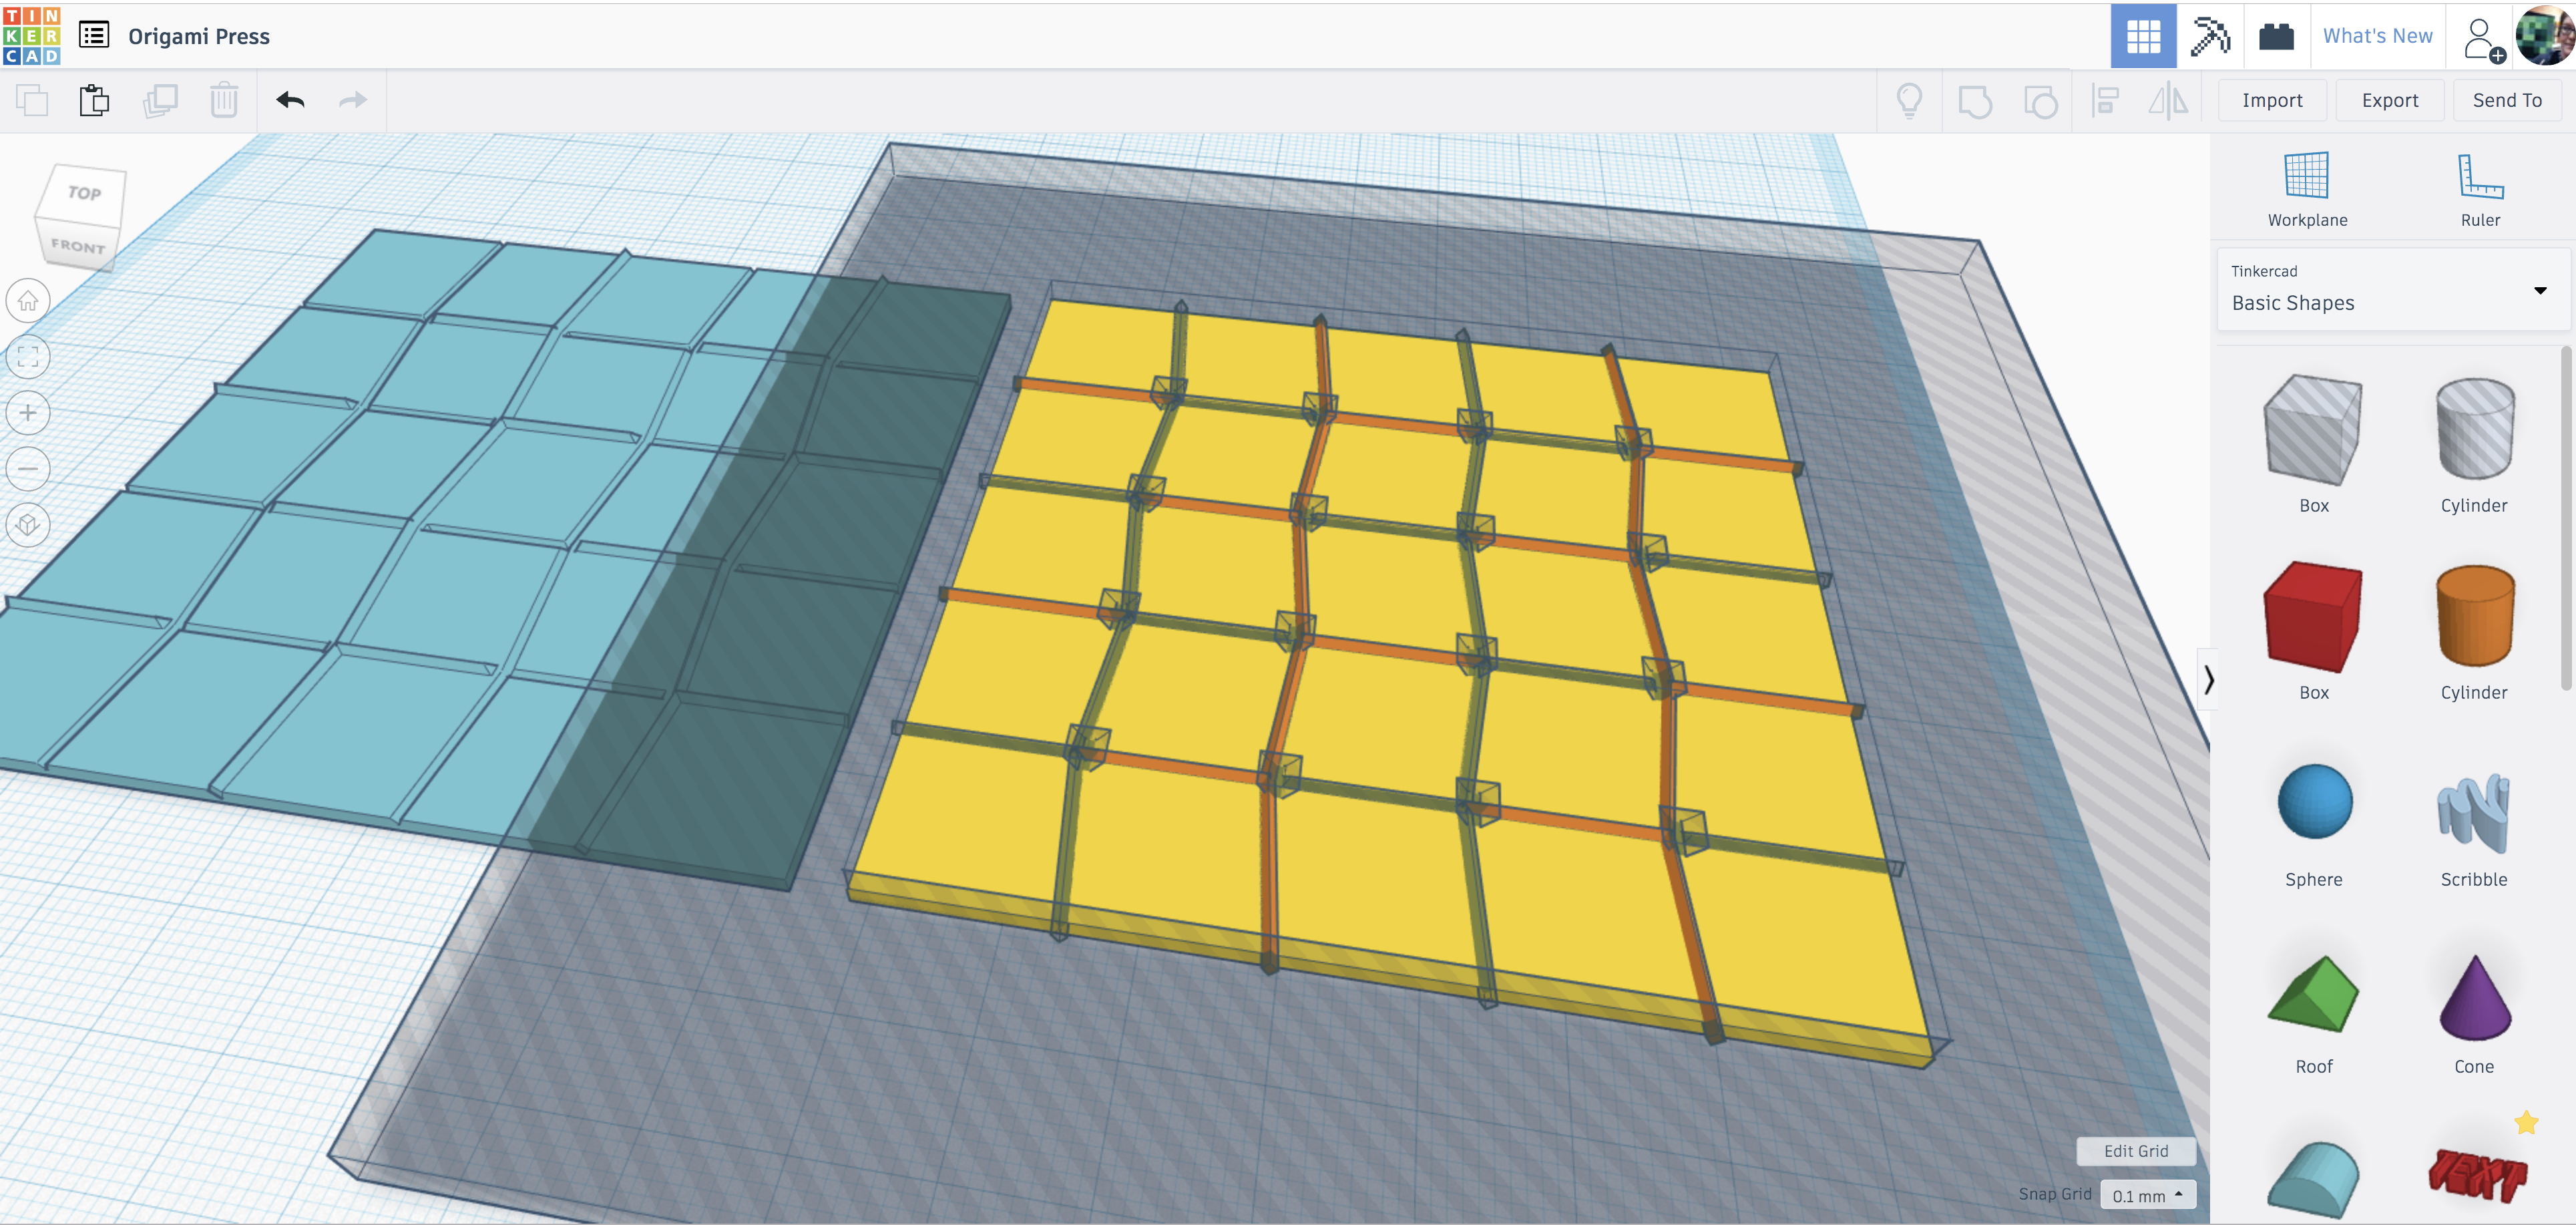Select the Ruler tool

point(2480,190)
